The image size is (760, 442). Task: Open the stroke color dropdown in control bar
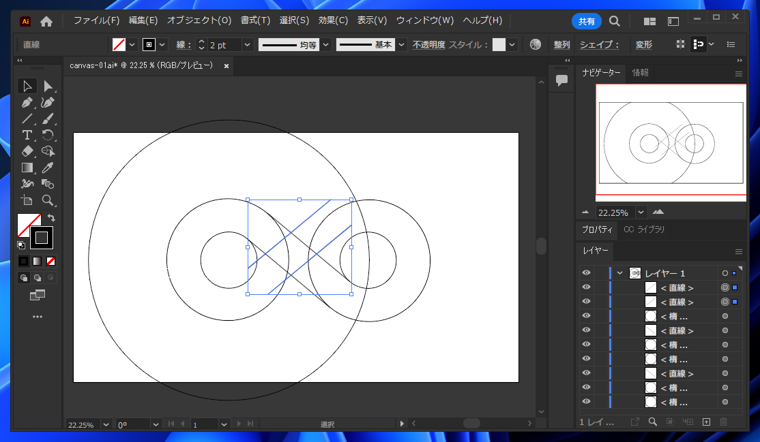[x=162, y=45]
